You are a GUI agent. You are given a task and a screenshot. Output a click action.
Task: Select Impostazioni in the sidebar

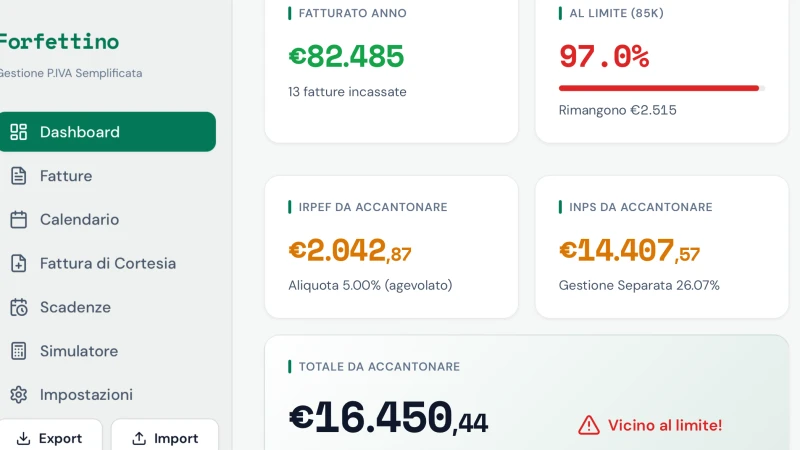pos(86,395)
